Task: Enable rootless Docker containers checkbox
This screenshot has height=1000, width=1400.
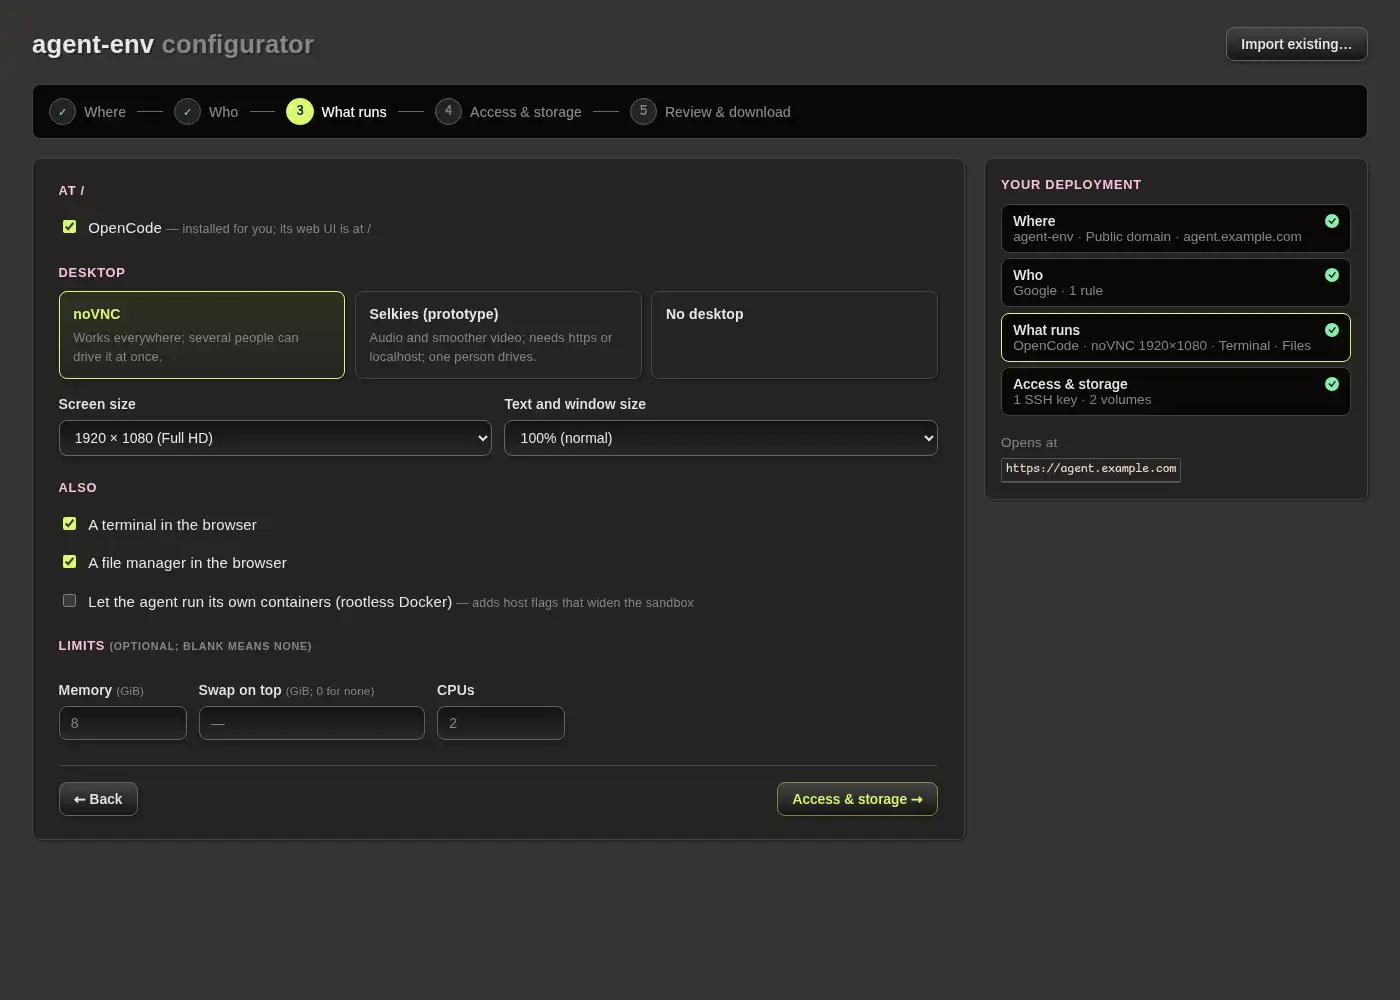Action: [70, 601]
